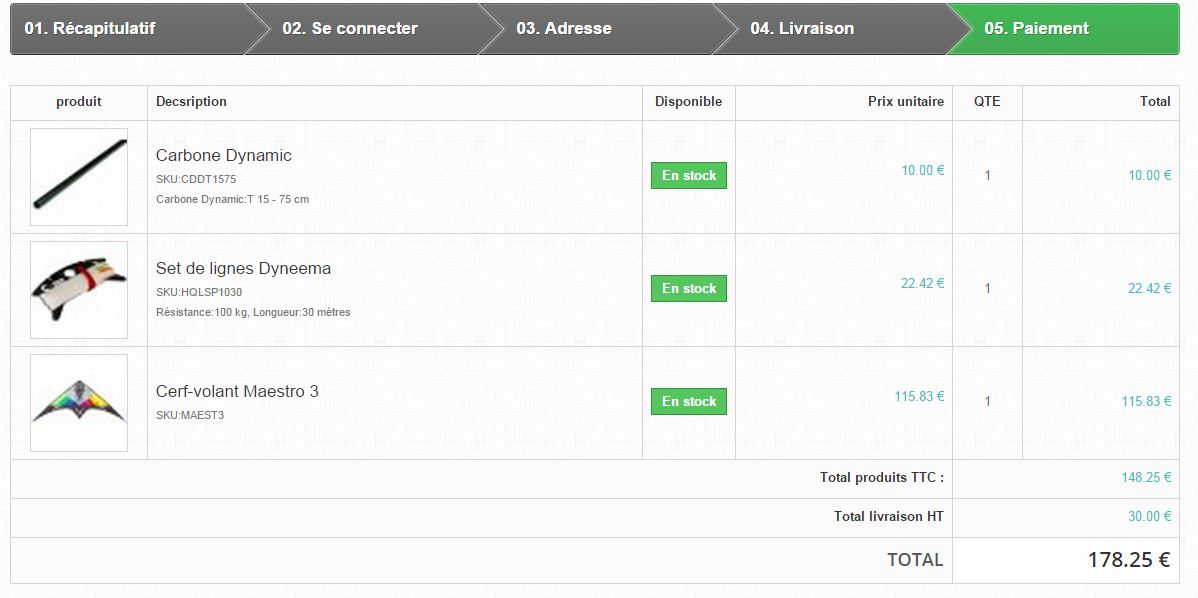Open the Cerf-volant Maestro 3 link

coord(237,391)
